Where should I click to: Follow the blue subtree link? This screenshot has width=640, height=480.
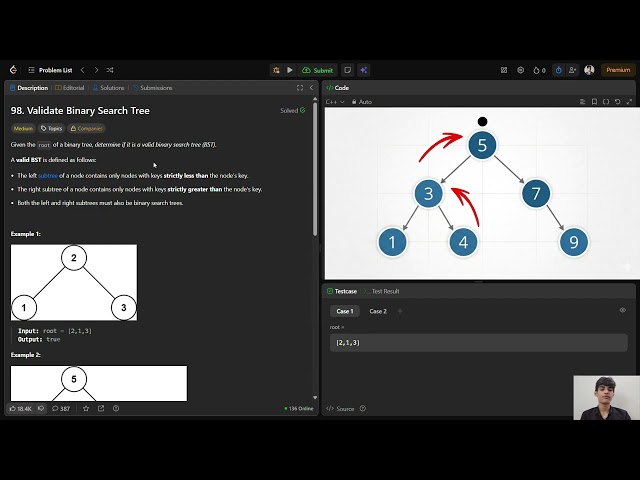pos(48,176)
